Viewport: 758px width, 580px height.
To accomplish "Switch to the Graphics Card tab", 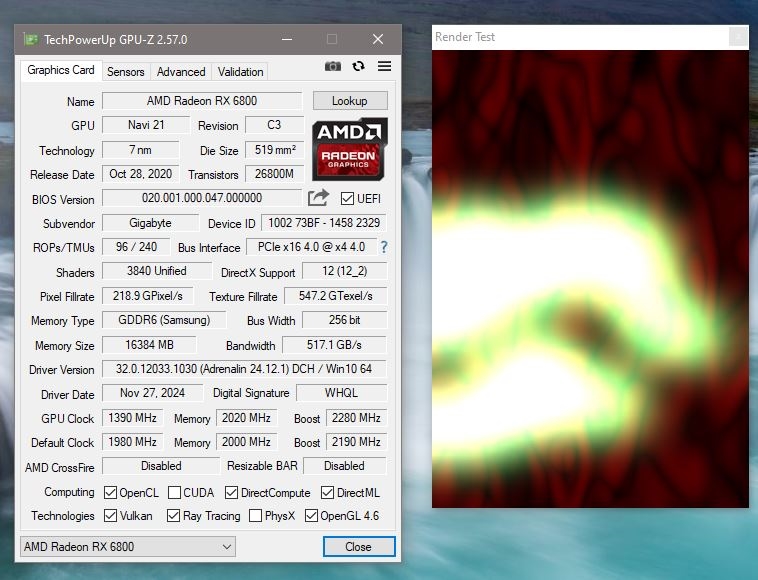I will point(61,70).
